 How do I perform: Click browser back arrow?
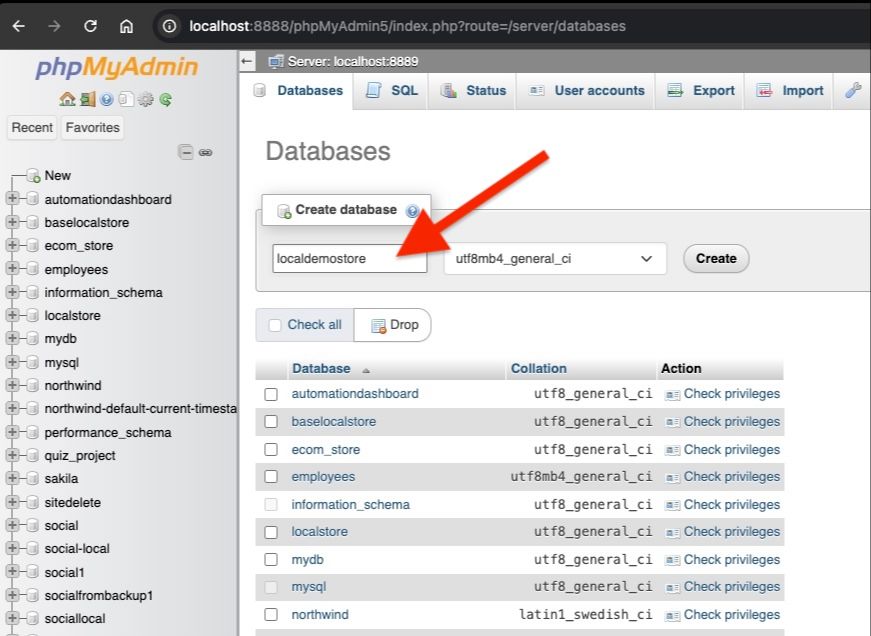tap(18, 26)
